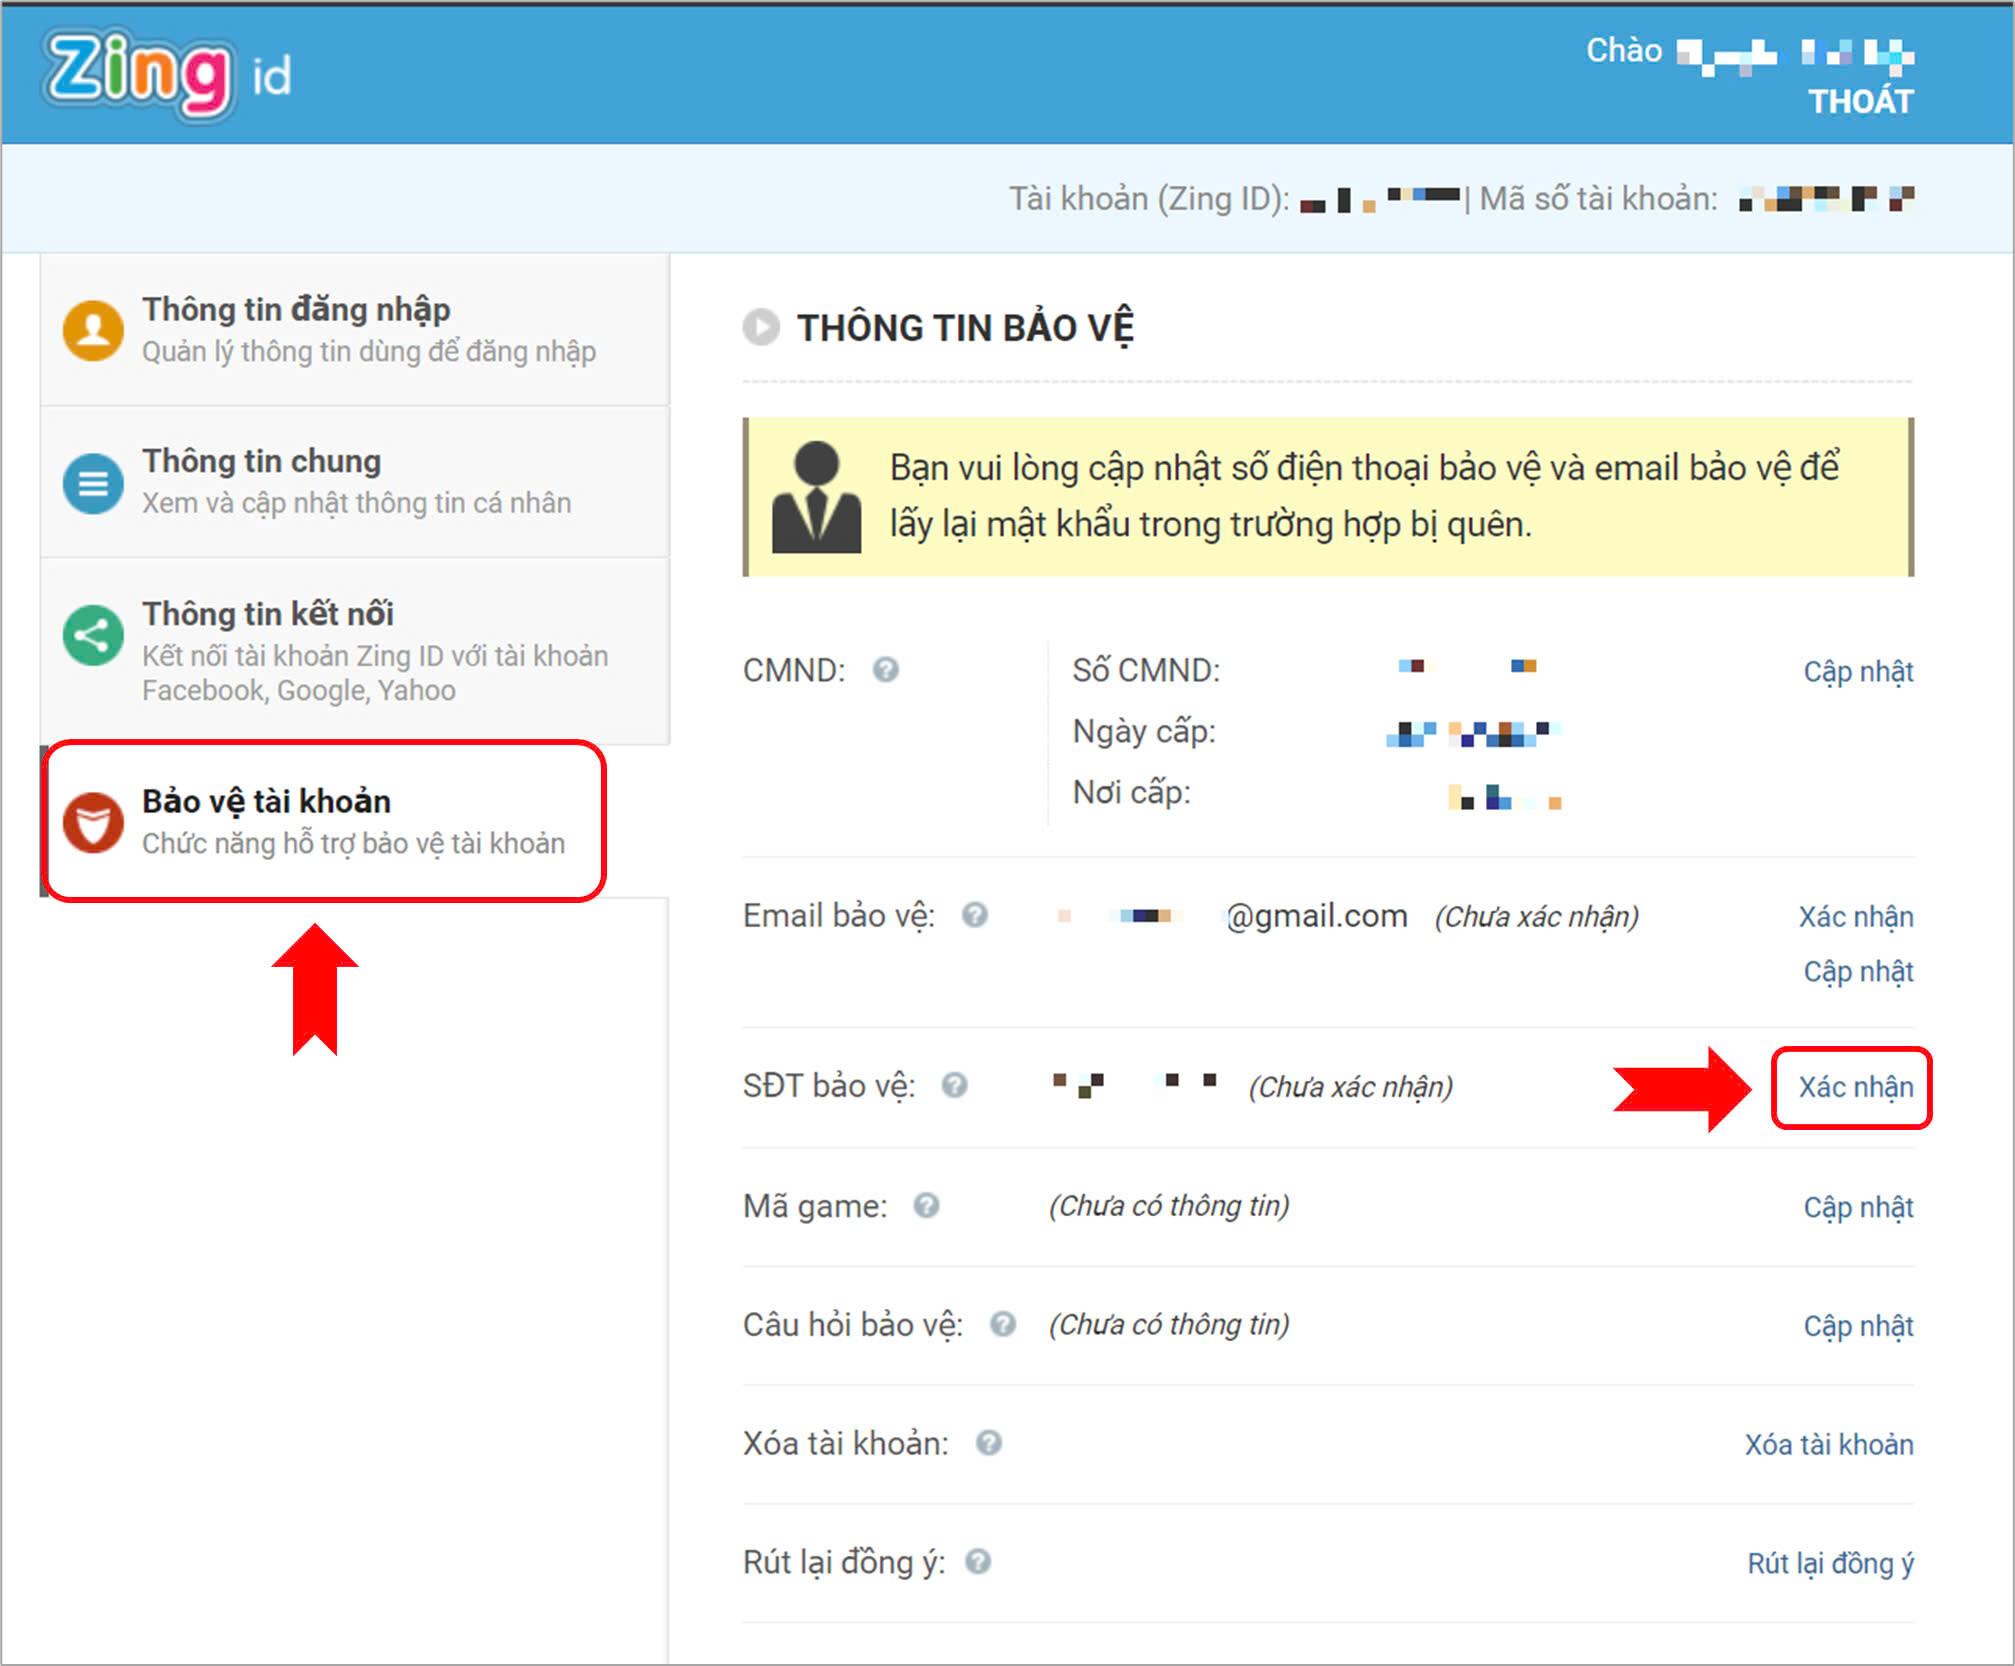Click the help icon beside Email bảo vệ
This screenshot has width=2015, height=1666.
tap(975, 915)
